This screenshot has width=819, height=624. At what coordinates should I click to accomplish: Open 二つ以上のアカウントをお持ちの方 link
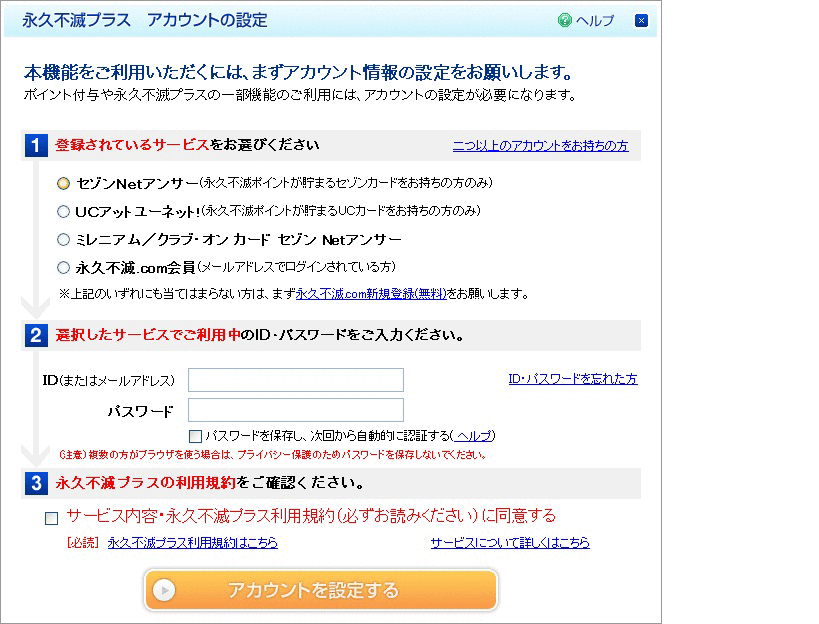pos(541,146)
